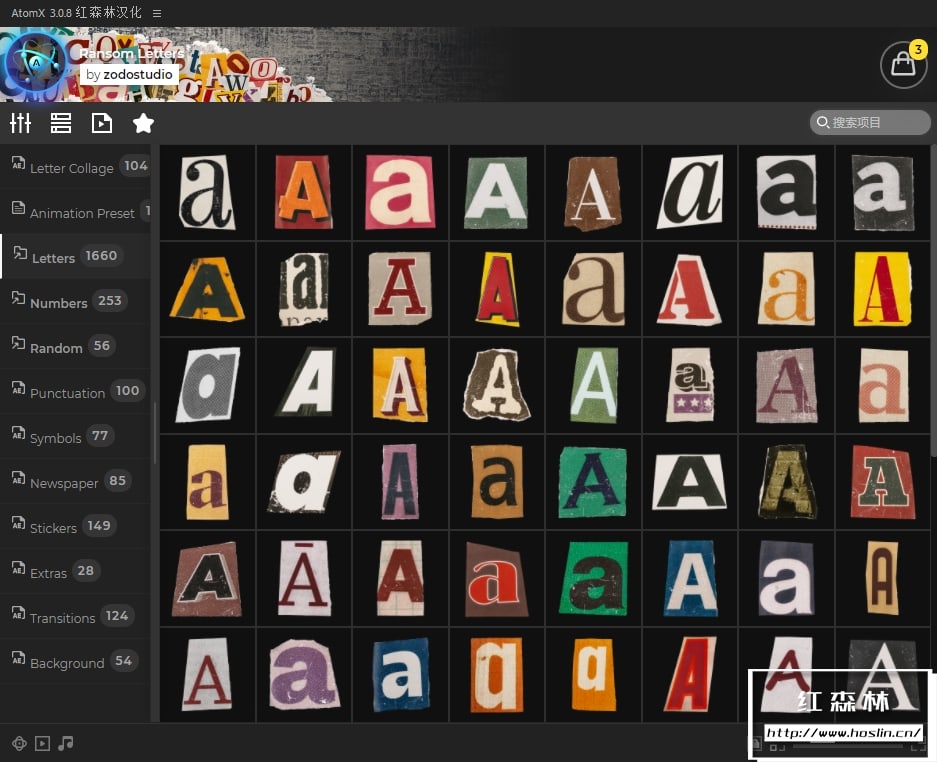Open the hamburger menu next to AtomX title
Image resolution: width=937 pixels, height=762 pixels.
point(157,13)
